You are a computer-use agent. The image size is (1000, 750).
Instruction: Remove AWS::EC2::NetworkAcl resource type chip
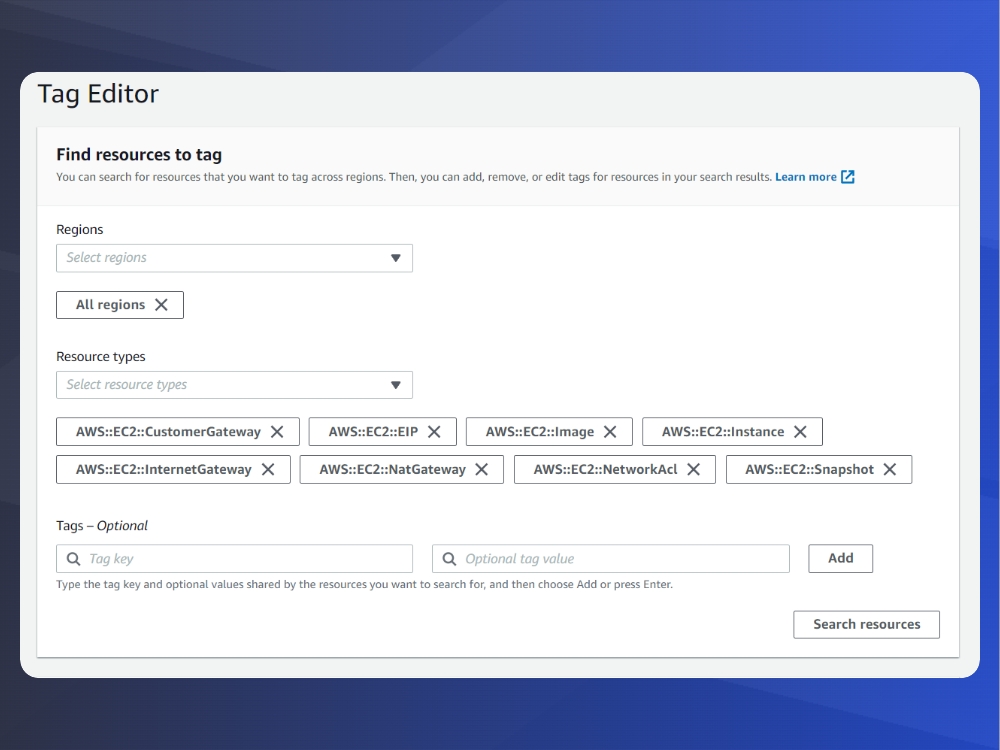(x=693, y=469)
